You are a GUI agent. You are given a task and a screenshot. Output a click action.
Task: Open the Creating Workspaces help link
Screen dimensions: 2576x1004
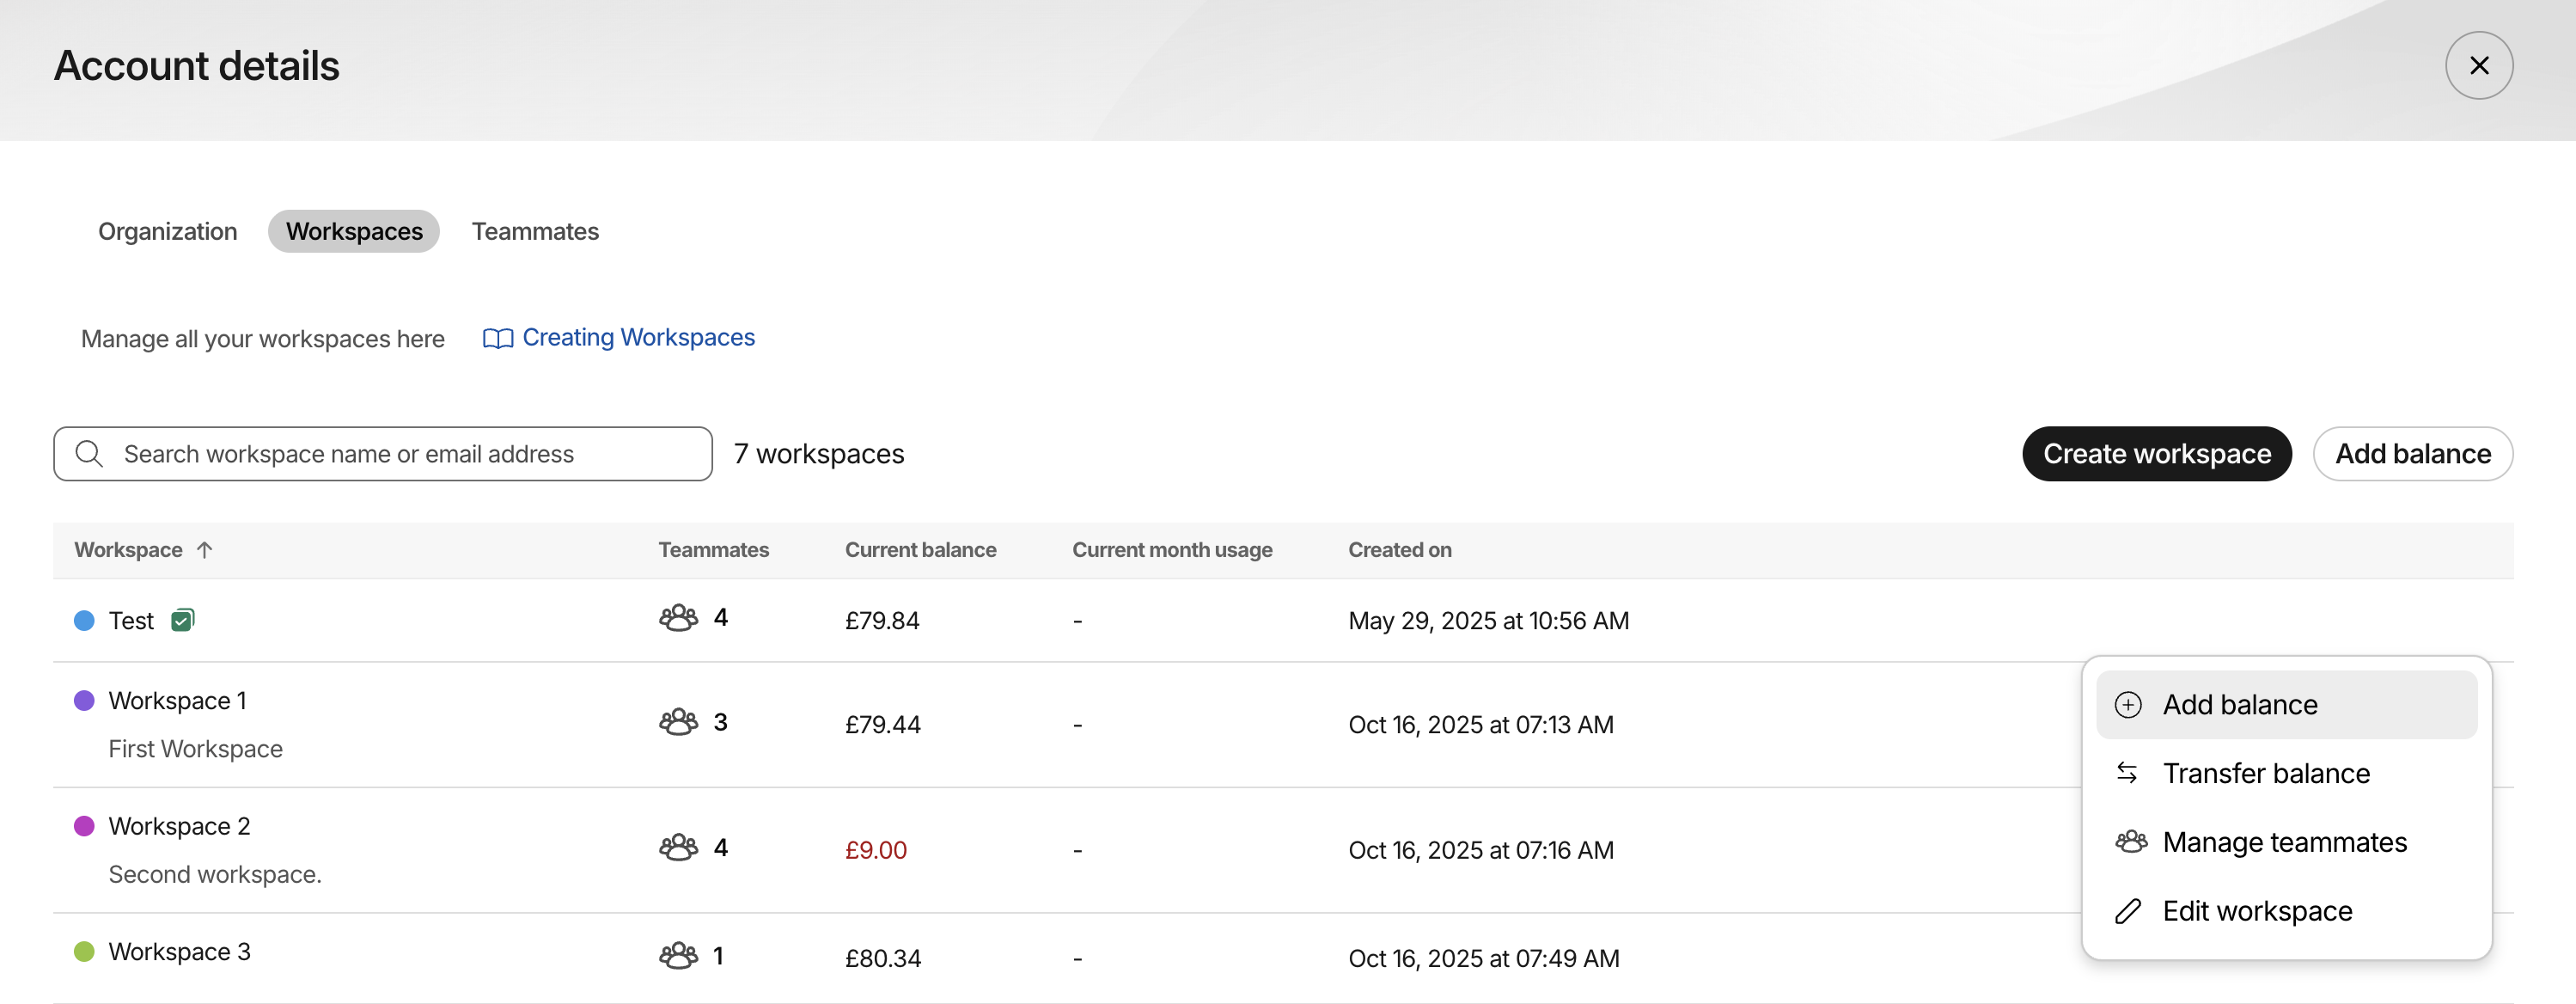638,338
